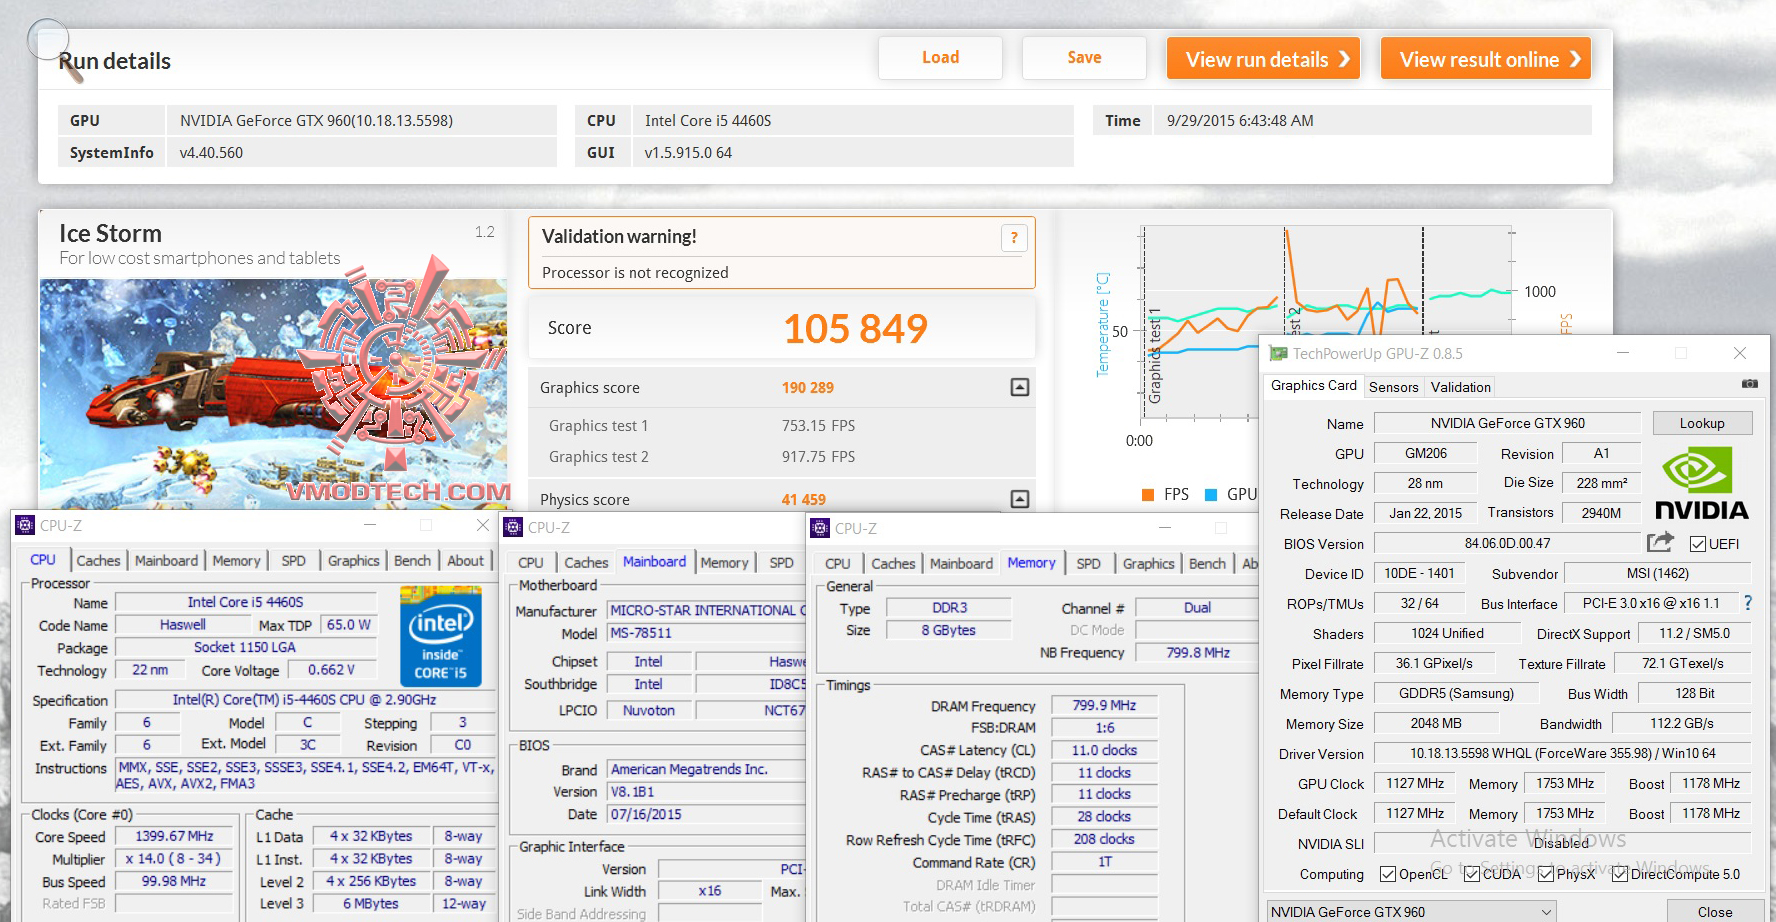Open the graphics card selector dropdown in GPU-Z
Viewport: 1776px width, 922px height.
[x=1411, y=912]
